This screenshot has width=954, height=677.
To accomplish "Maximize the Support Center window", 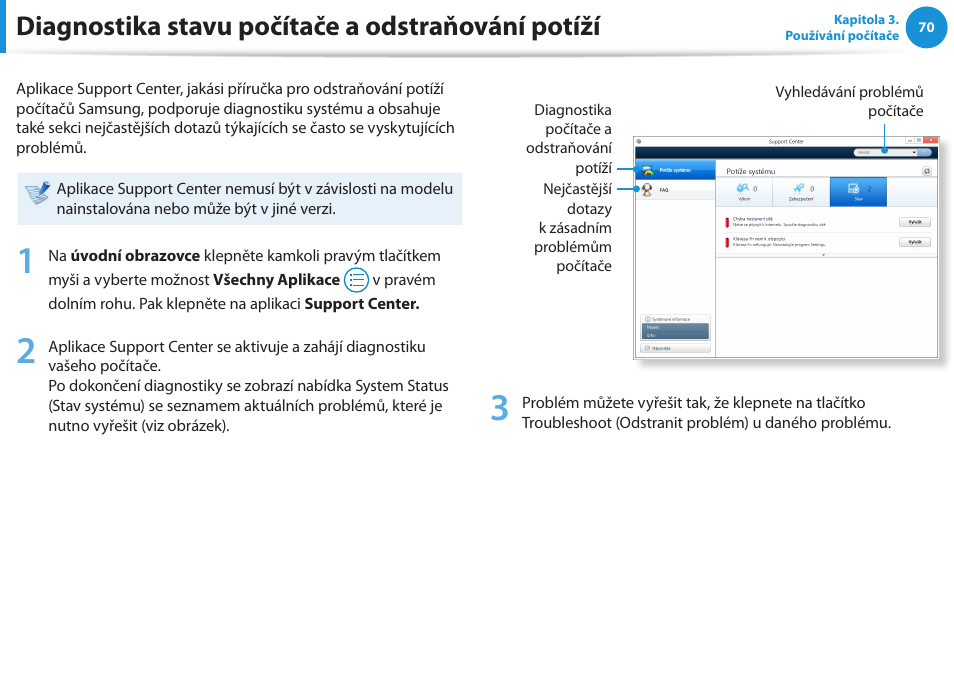I will click(x=918, y=141).
